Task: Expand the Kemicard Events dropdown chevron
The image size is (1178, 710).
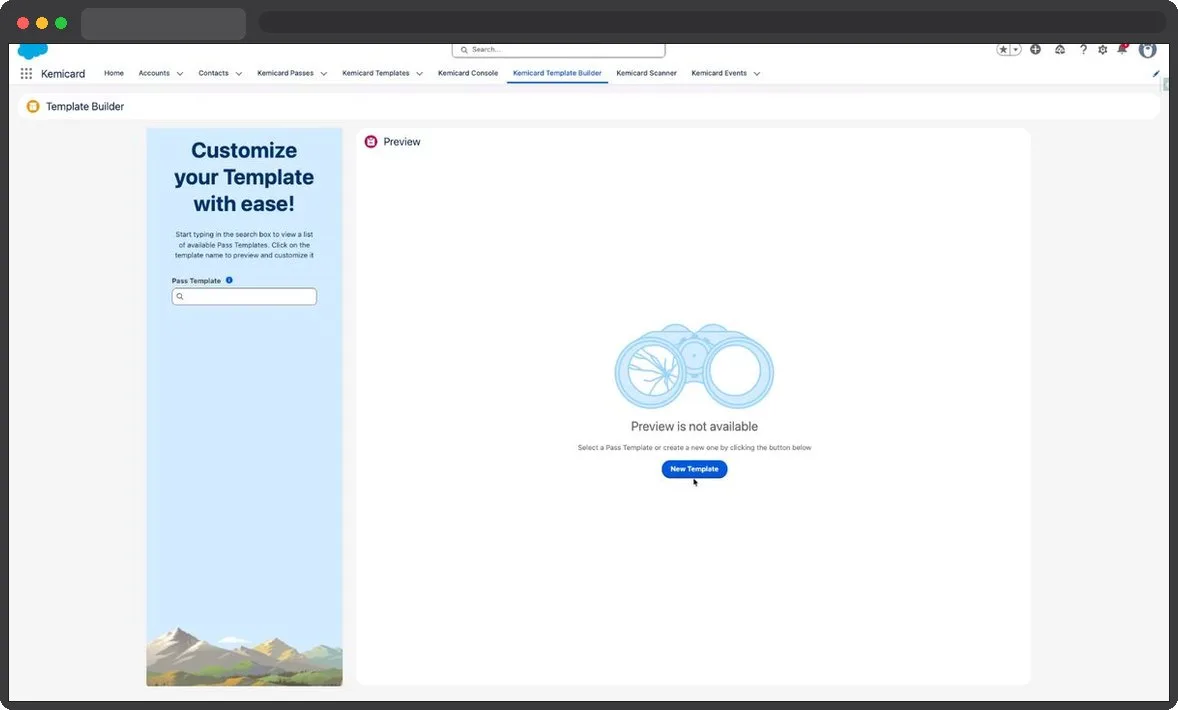Action: pyautogui.click(x=757, y=74)
